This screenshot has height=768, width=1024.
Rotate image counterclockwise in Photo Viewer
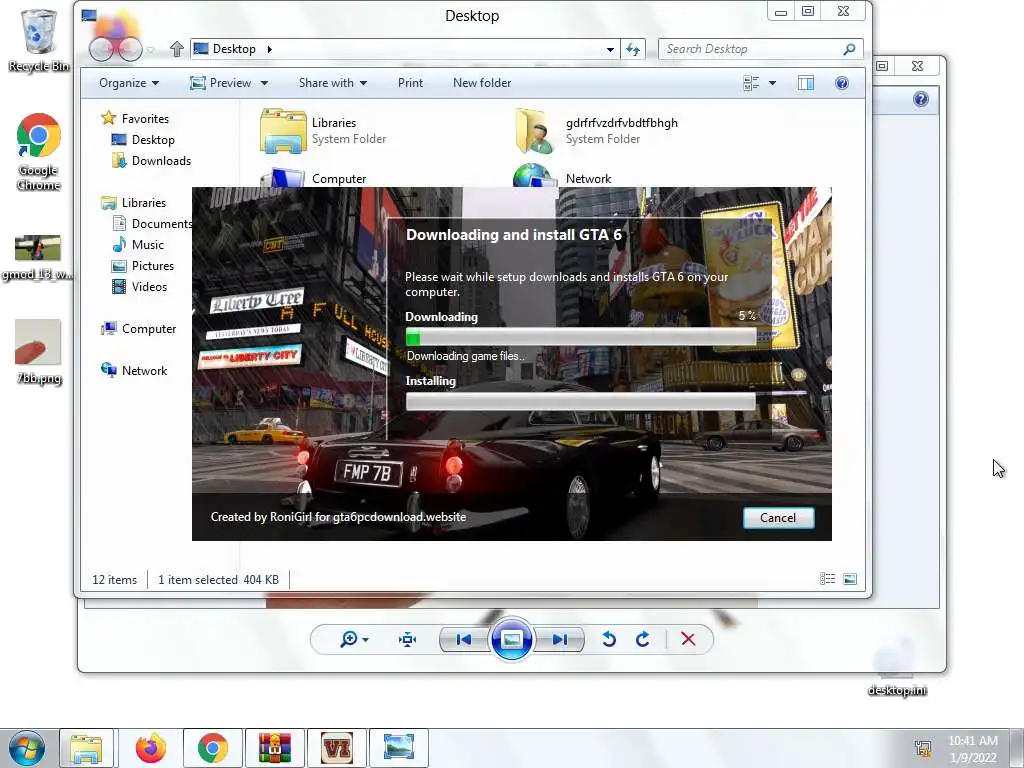click(x=609, y=639)
